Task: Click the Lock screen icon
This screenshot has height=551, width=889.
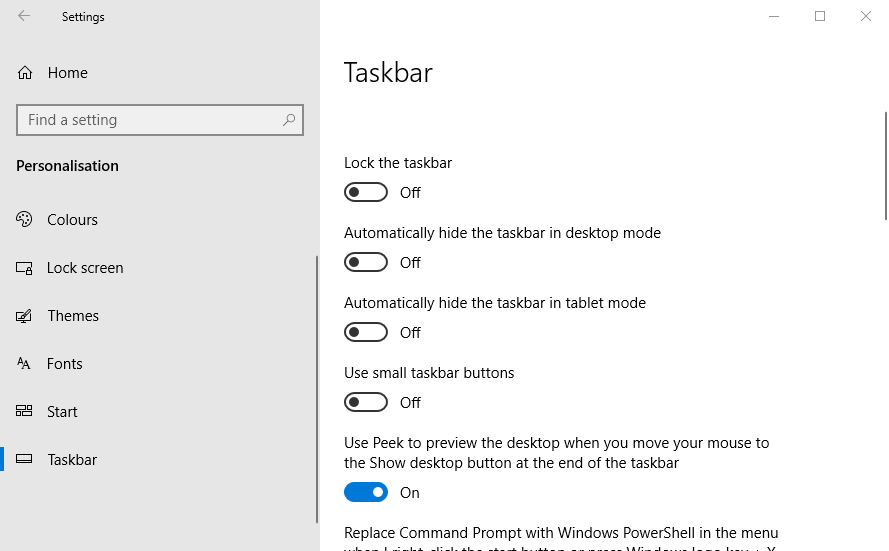Action: pyautogui.click(x=24, y=268)
